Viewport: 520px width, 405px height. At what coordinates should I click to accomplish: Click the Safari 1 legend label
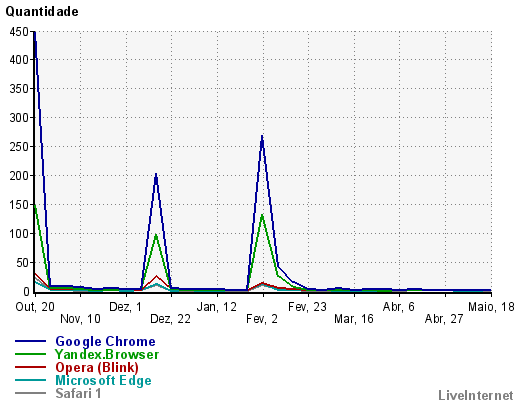click(x=78, y=393)
